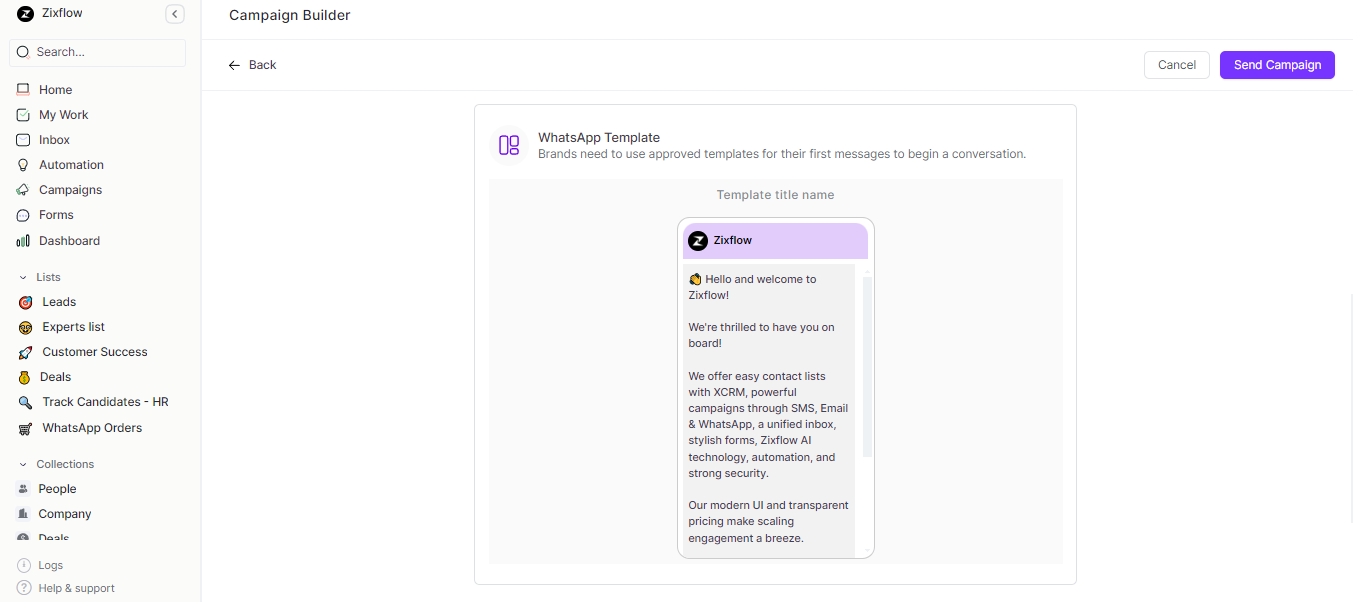Click inside the Search field
This screenshot has height=602, width=1353.
97,51
